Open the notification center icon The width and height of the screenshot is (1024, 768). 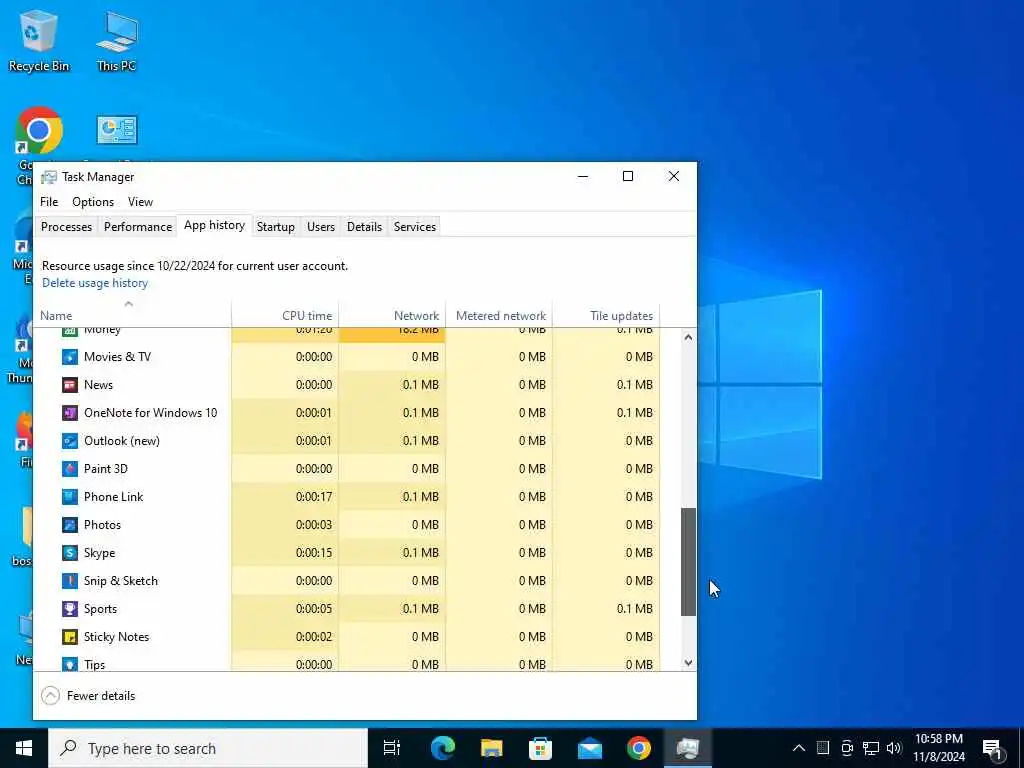[x=992, y=748]
